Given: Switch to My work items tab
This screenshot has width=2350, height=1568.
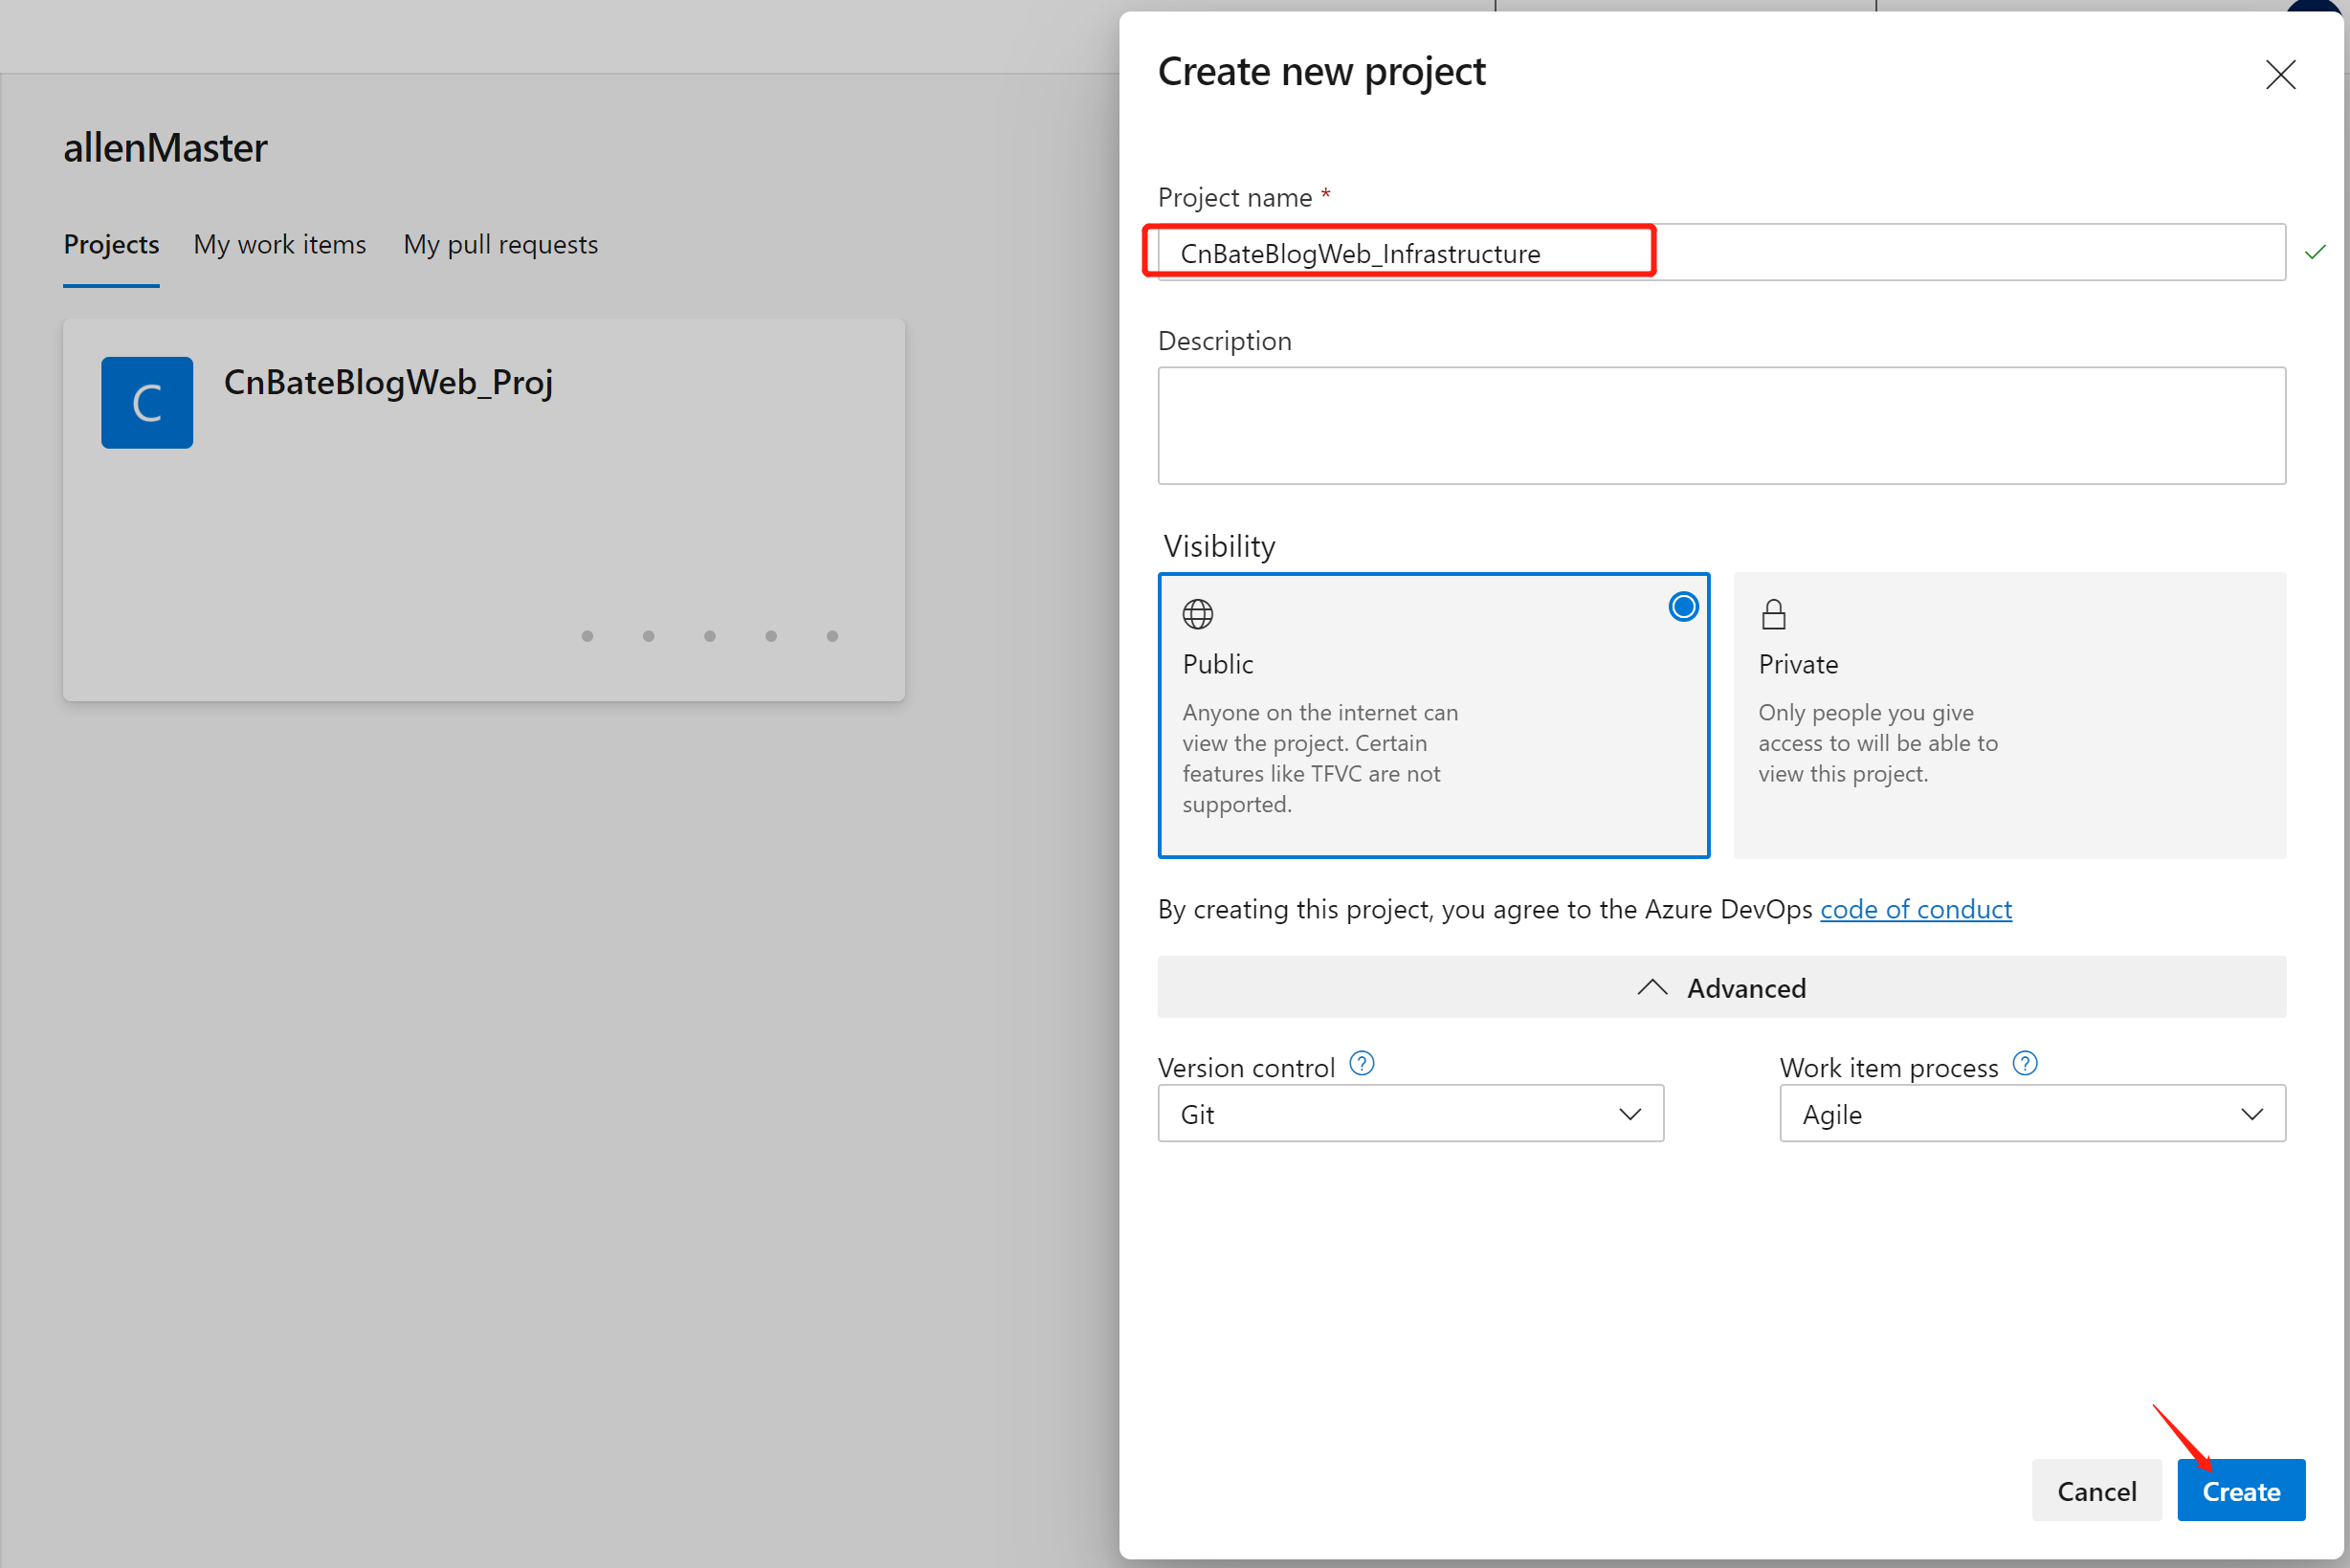Looking at the screenshot, I should coord(280,245).
